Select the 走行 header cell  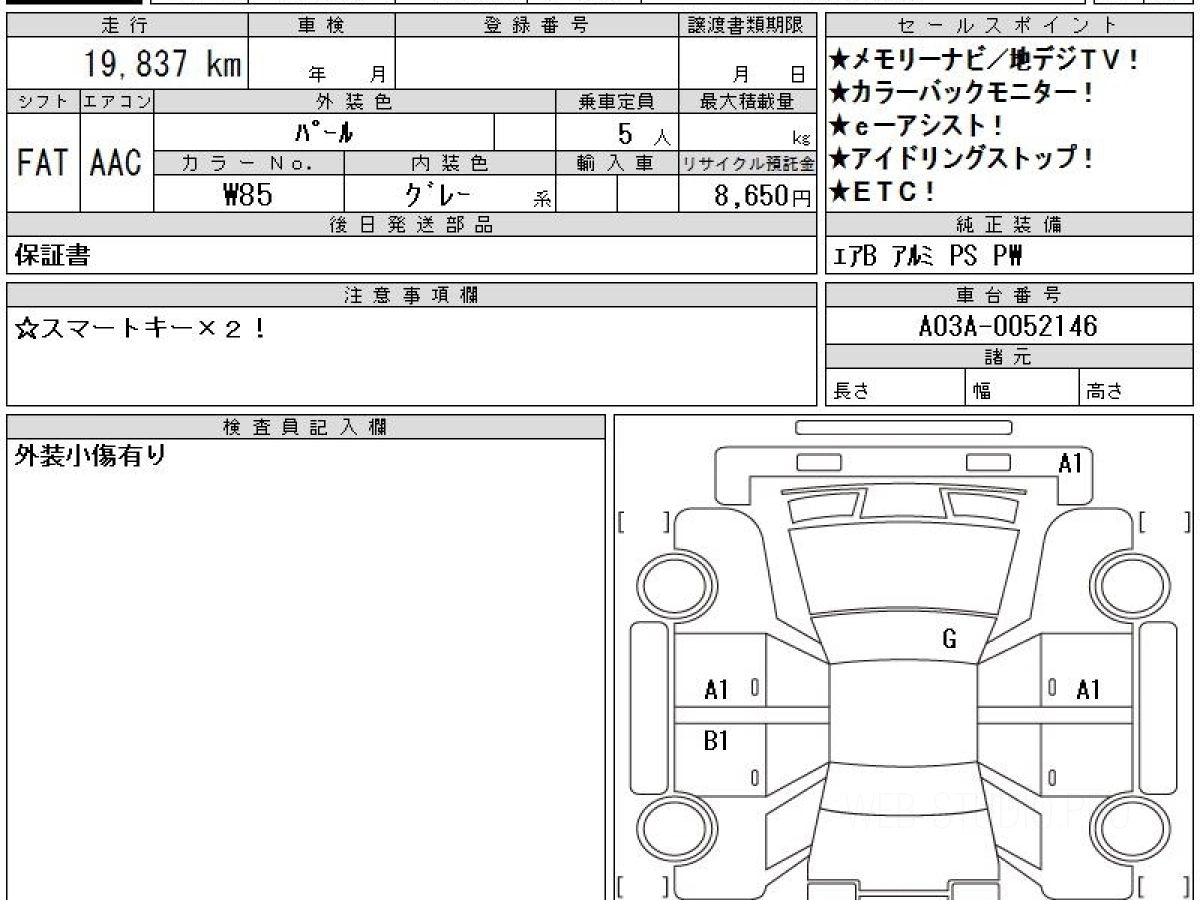pos(126,26)
